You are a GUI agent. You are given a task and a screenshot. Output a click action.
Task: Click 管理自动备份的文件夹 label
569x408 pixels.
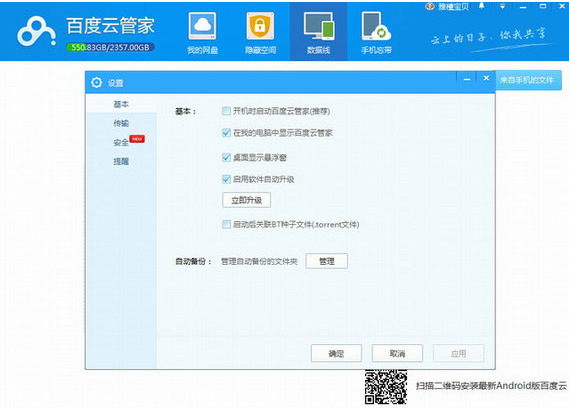(x=259, y=261)
